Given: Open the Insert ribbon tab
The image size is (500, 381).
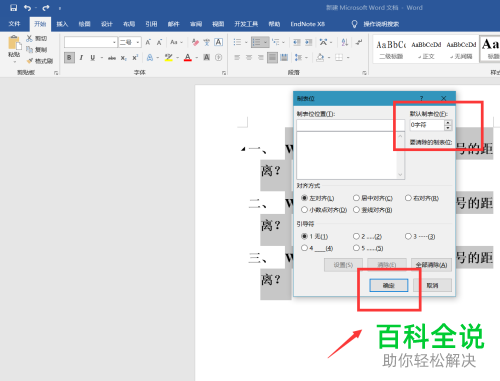Looking at the screenshot, I should point(62,24).
